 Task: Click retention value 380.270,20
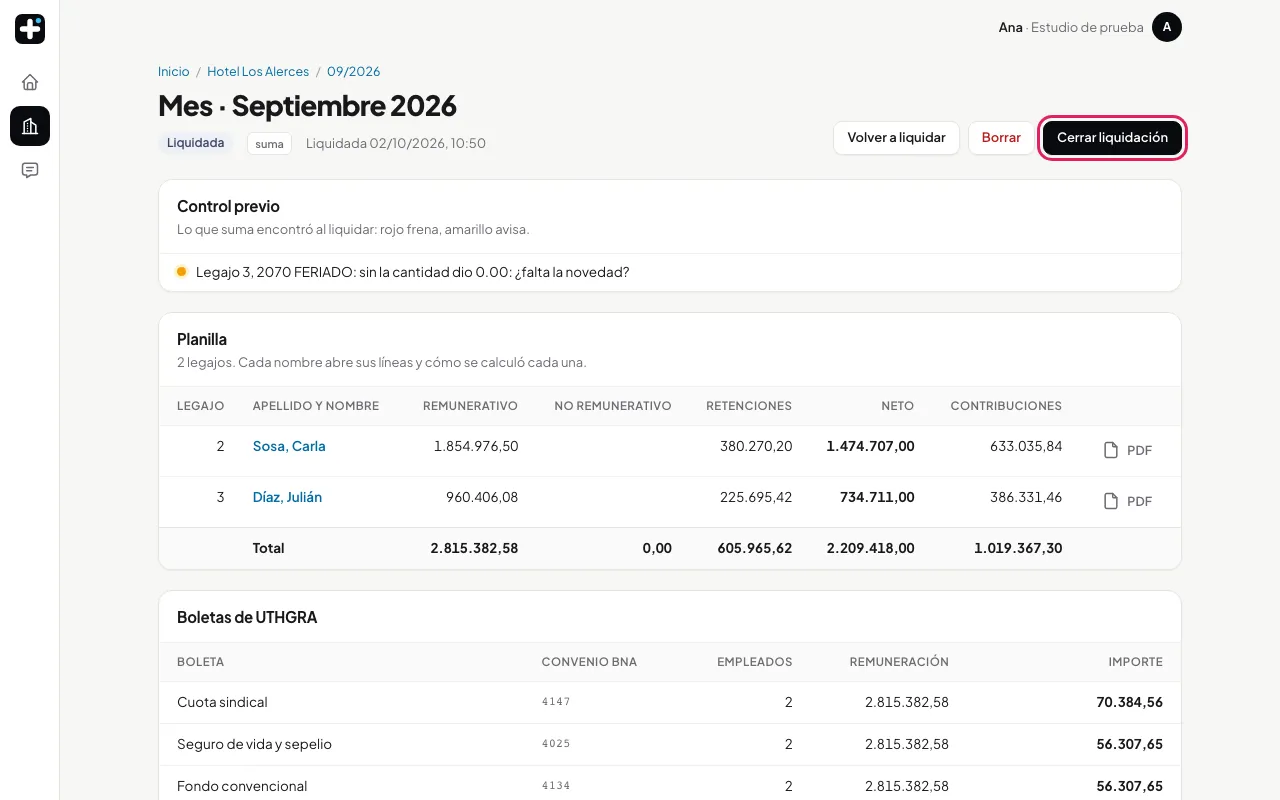coord(756,446)
